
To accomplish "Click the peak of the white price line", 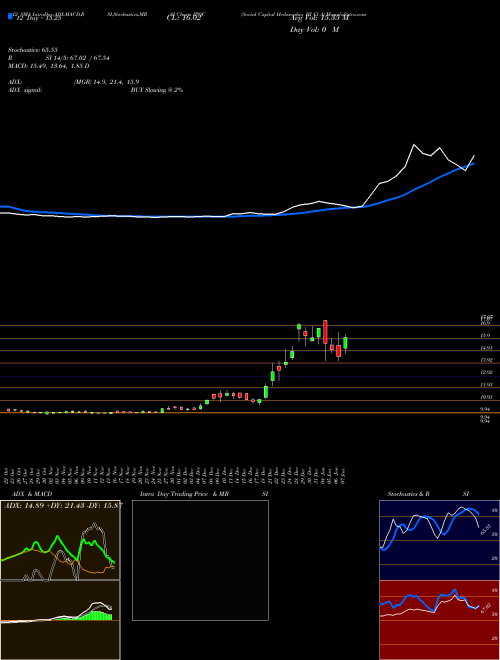I will 414,145.
